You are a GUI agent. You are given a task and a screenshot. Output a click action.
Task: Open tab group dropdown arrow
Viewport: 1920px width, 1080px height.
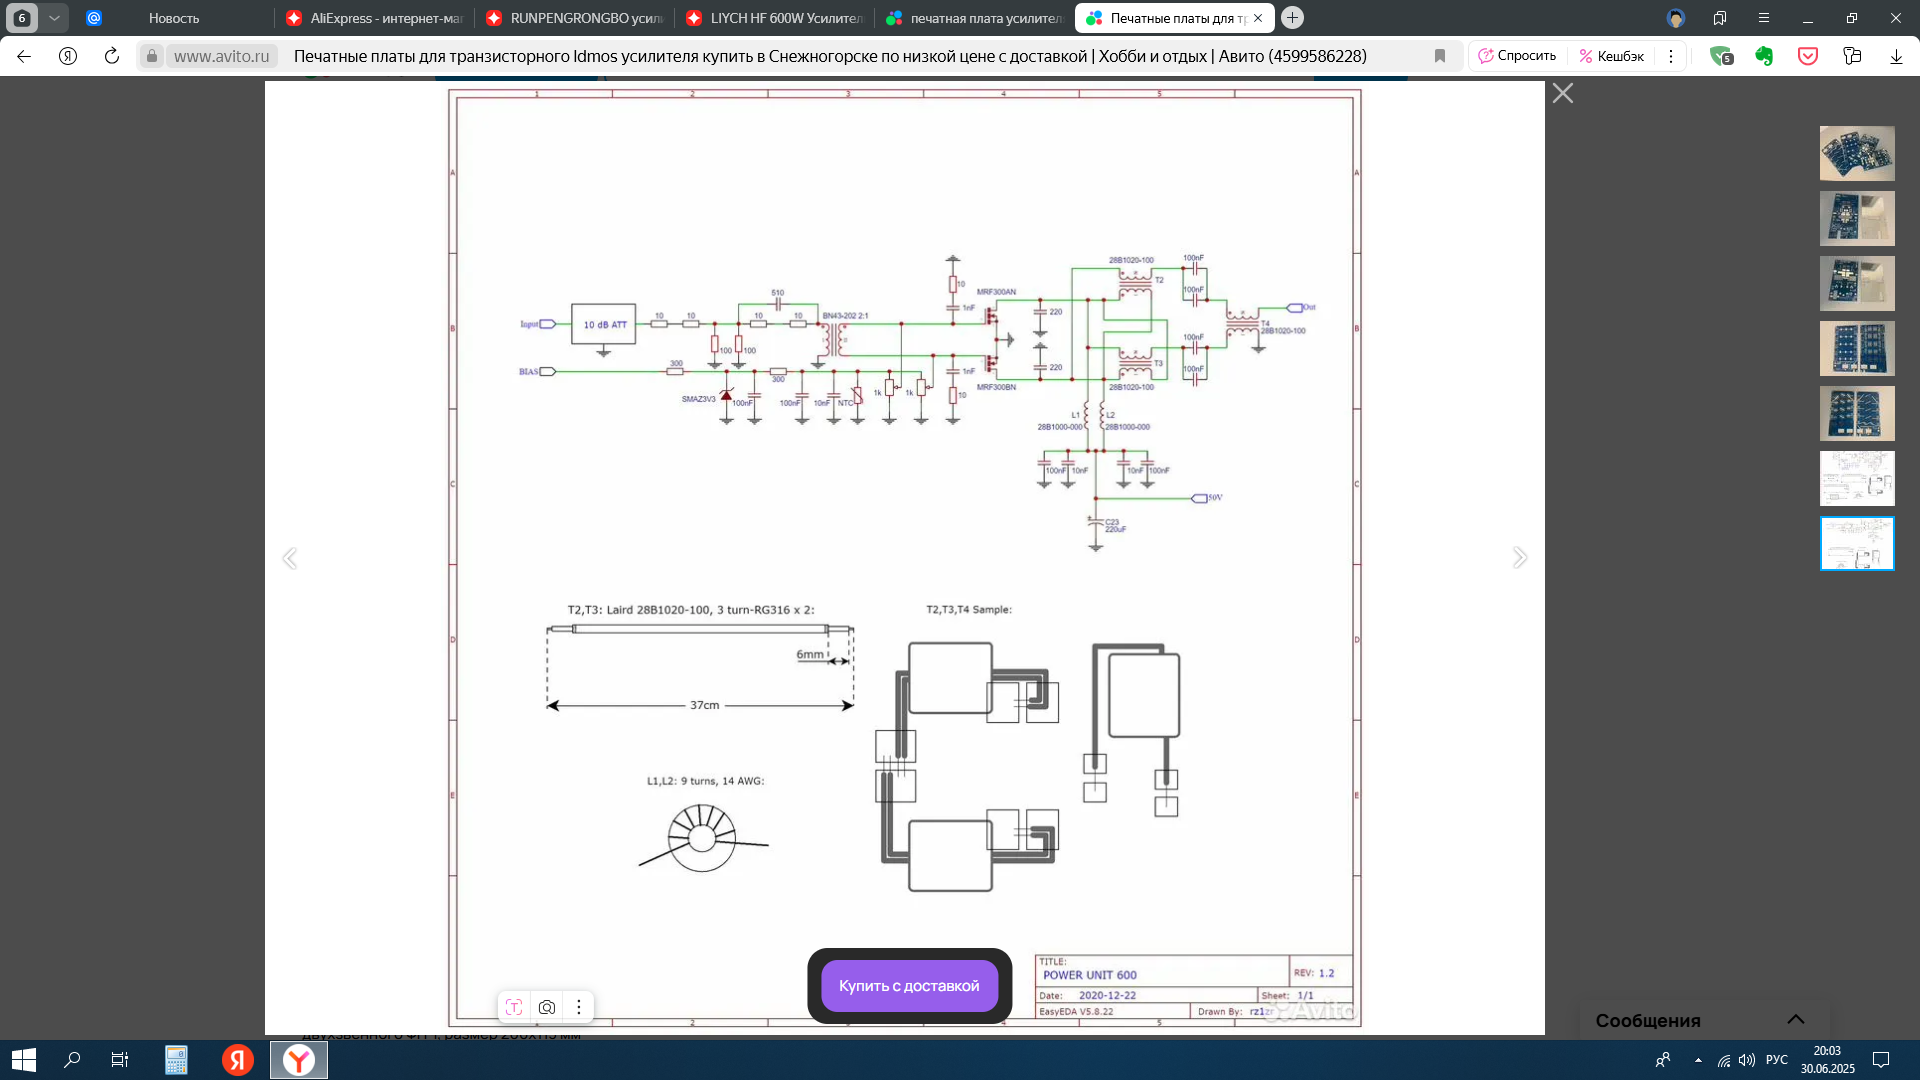pos(55,18)
